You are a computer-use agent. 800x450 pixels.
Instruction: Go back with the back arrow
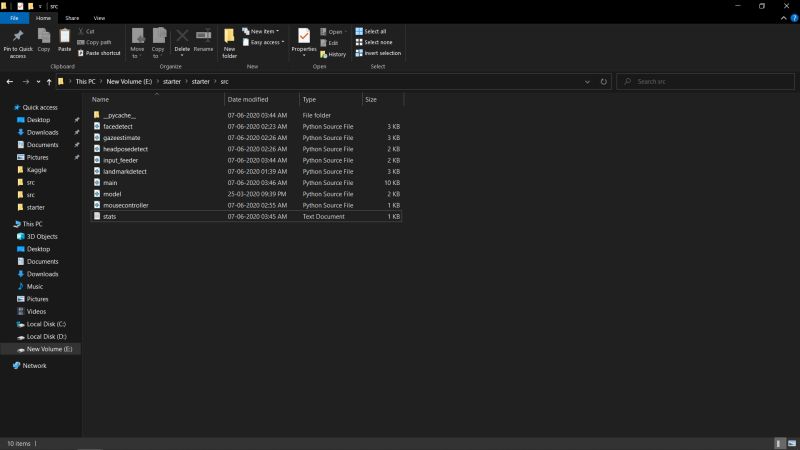(10, 82)
